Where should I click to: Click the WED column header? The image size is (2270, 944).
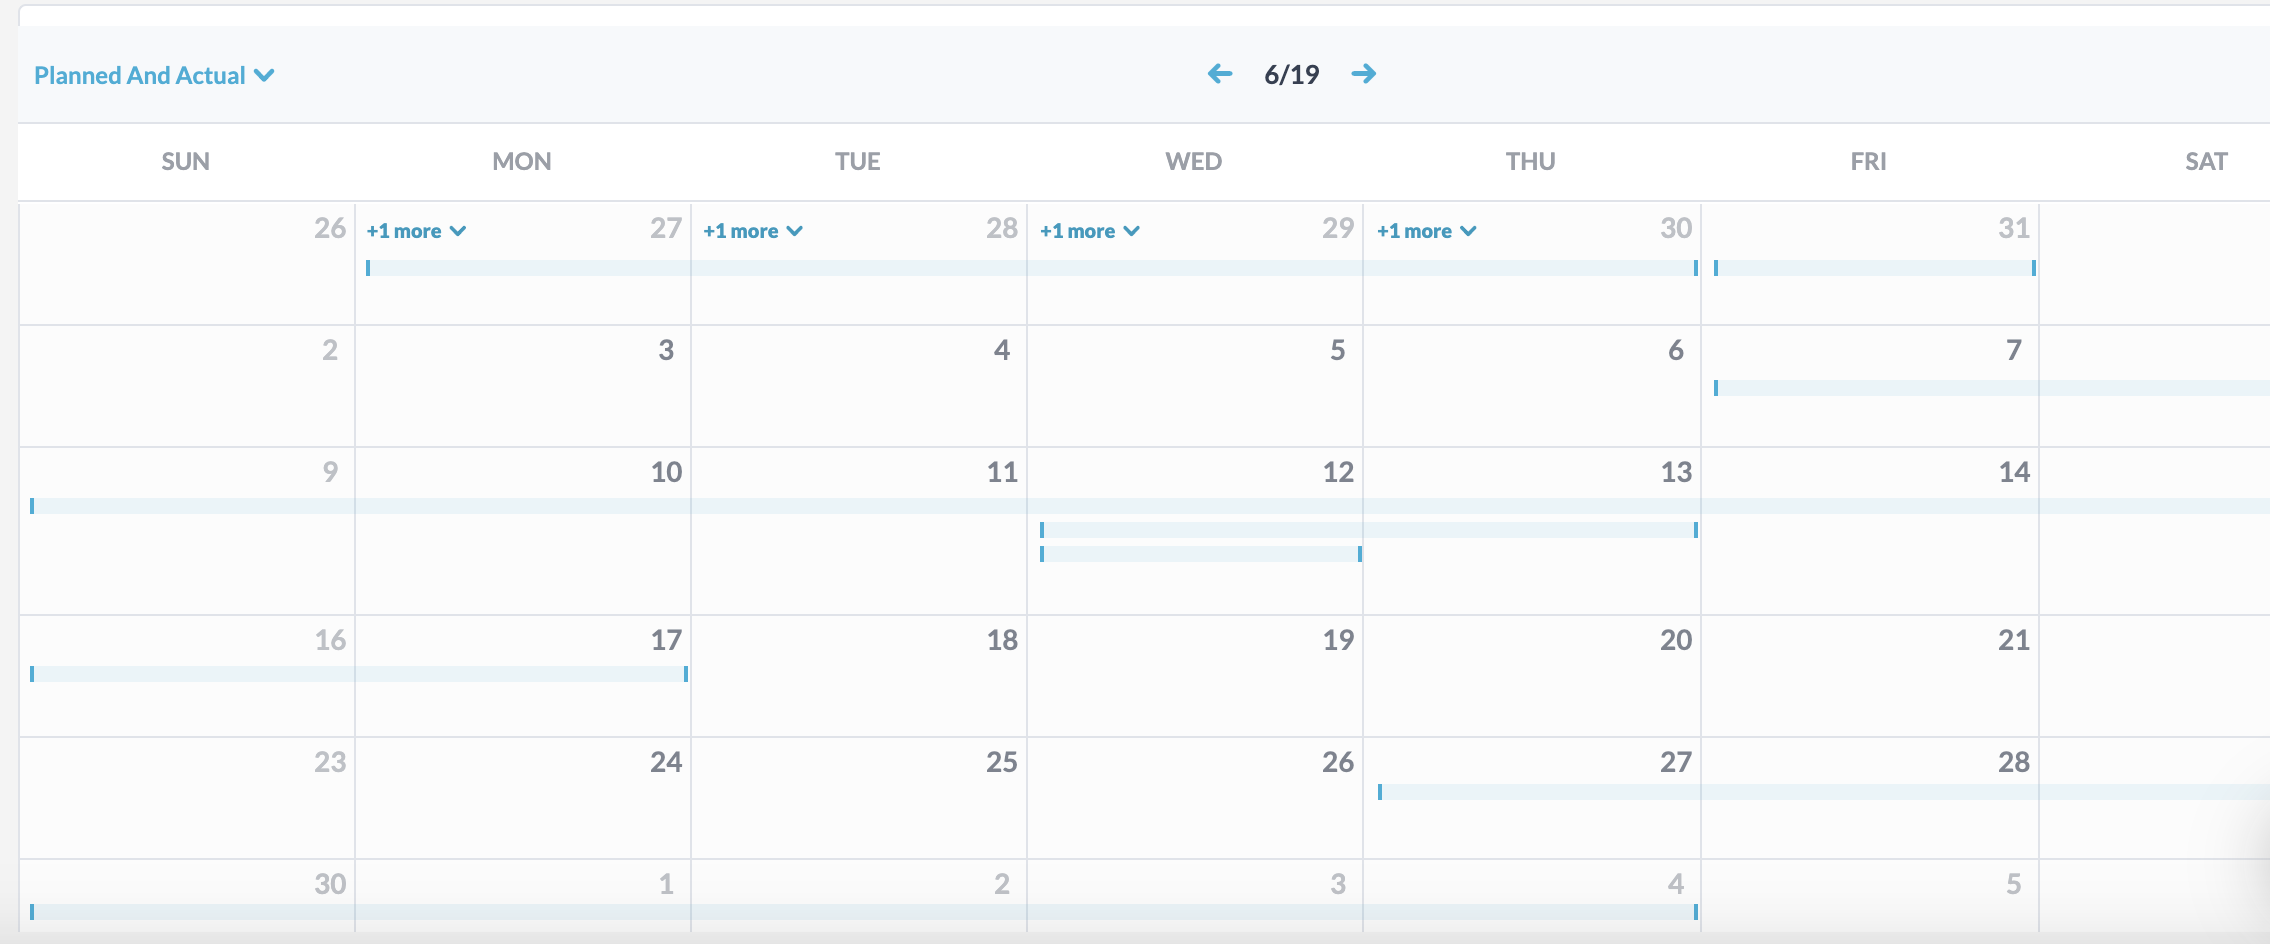click(1194, 162)
